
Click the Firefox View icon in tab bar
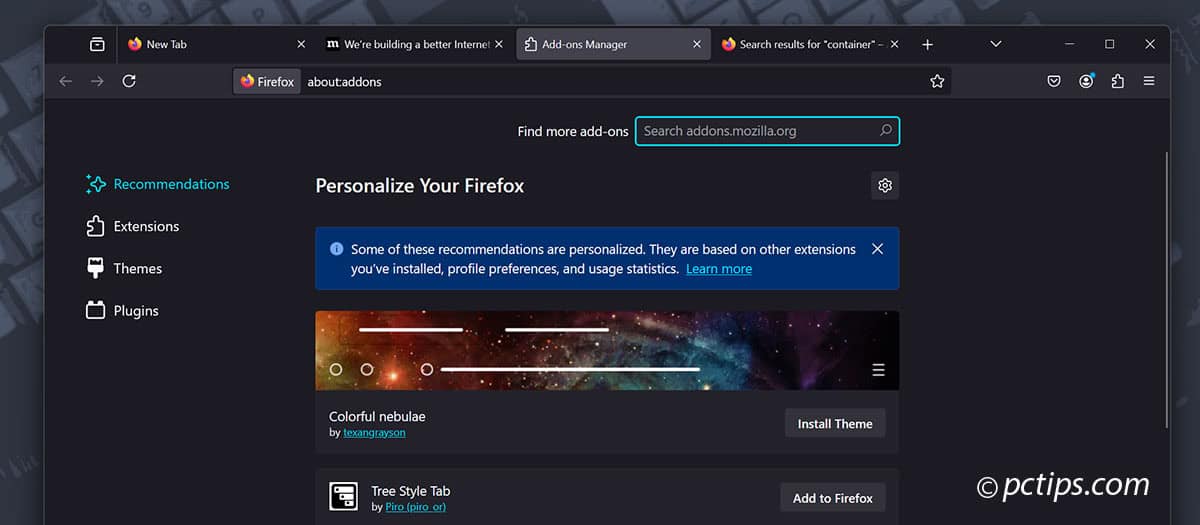(97, 44)
